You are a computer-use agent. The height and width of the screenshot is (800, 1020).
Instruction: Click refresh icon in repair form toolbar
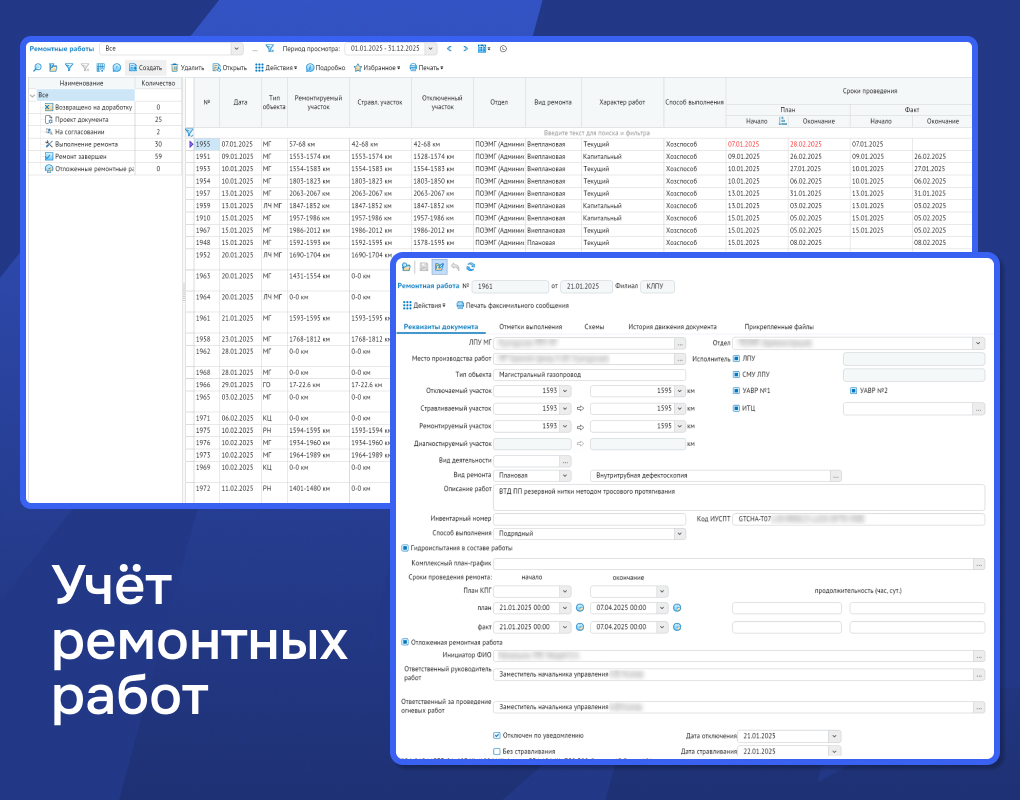[x=471, y=267]
